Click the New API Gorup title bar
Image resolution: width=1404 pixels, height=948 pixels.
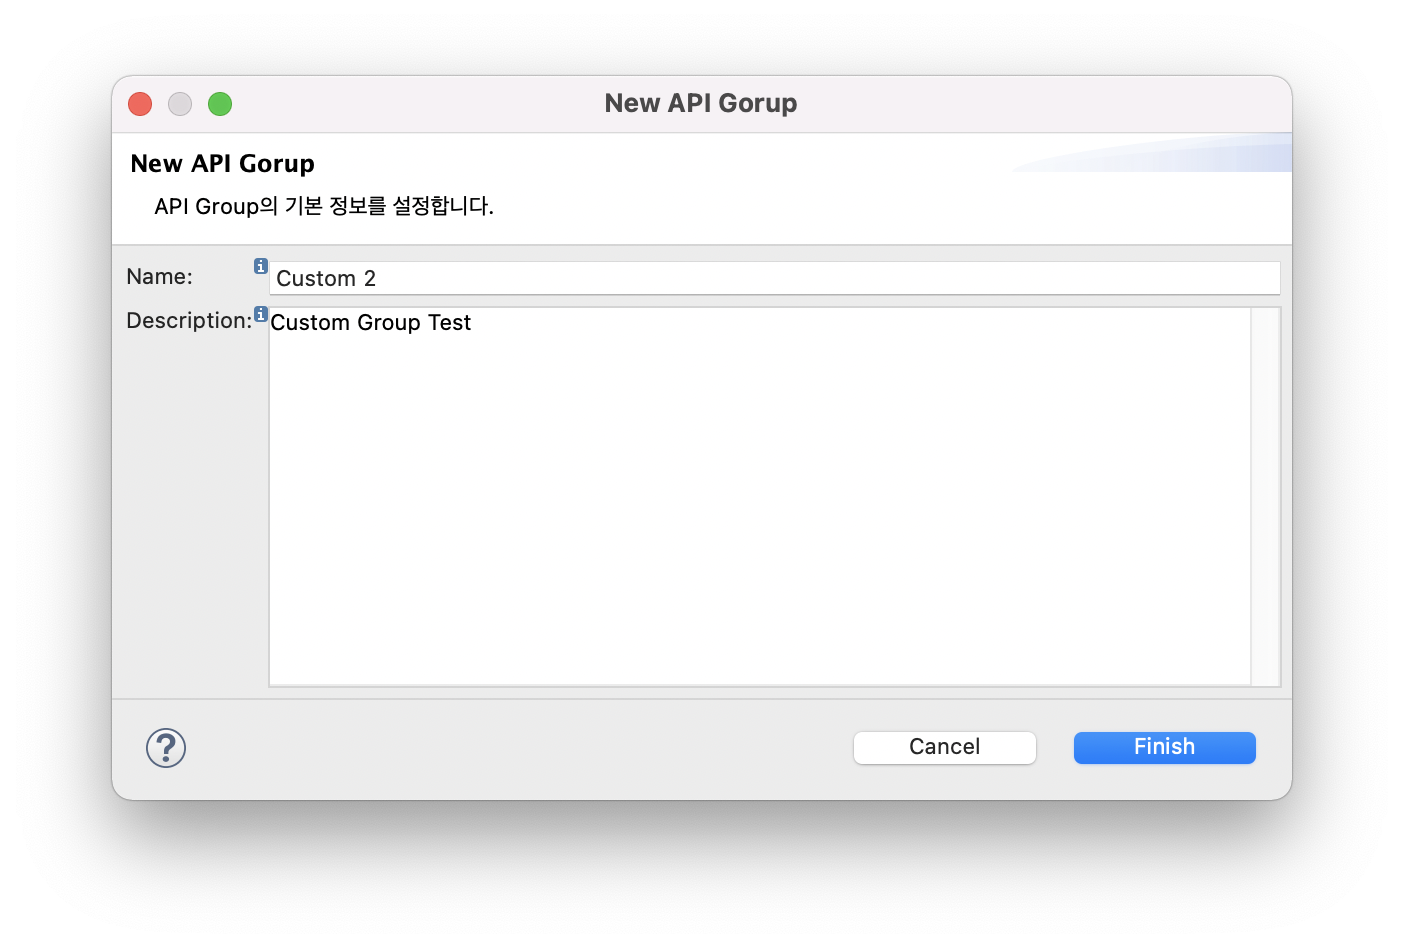[x=700, y=103]
